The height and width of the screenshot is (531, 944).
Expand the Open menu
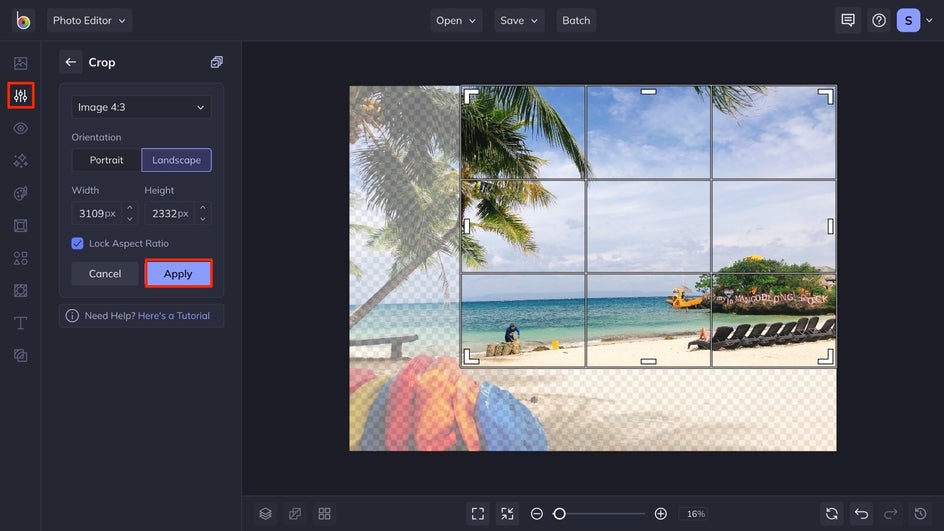click(x=456, y=20)
